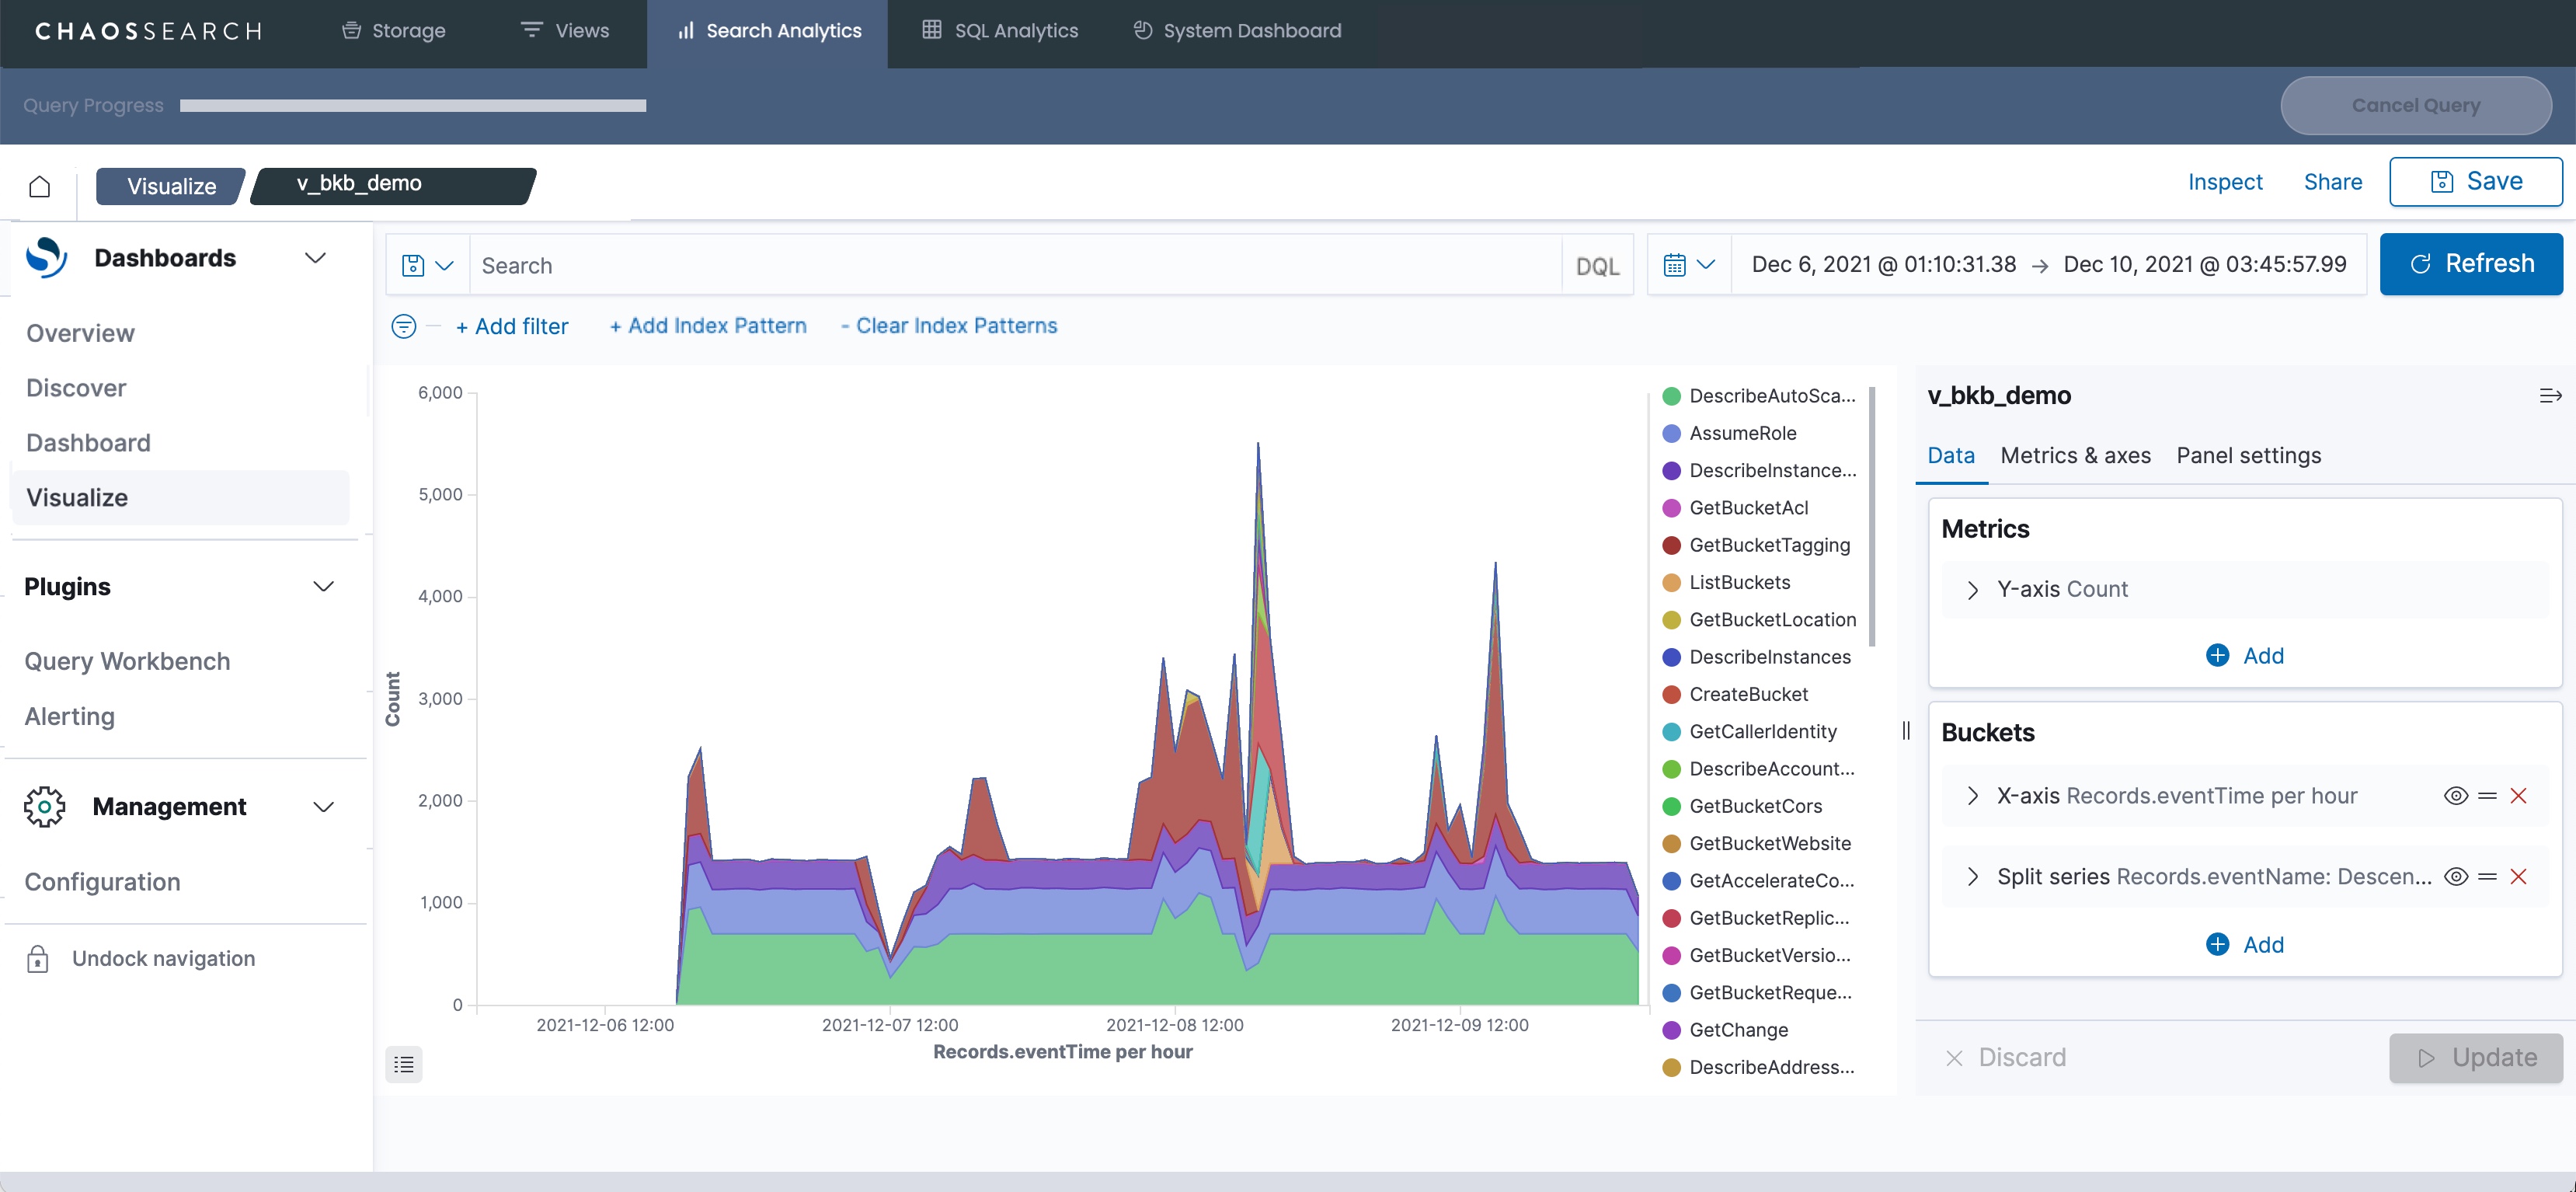Open the calendar quick date menu

(x=1688, y=264)
